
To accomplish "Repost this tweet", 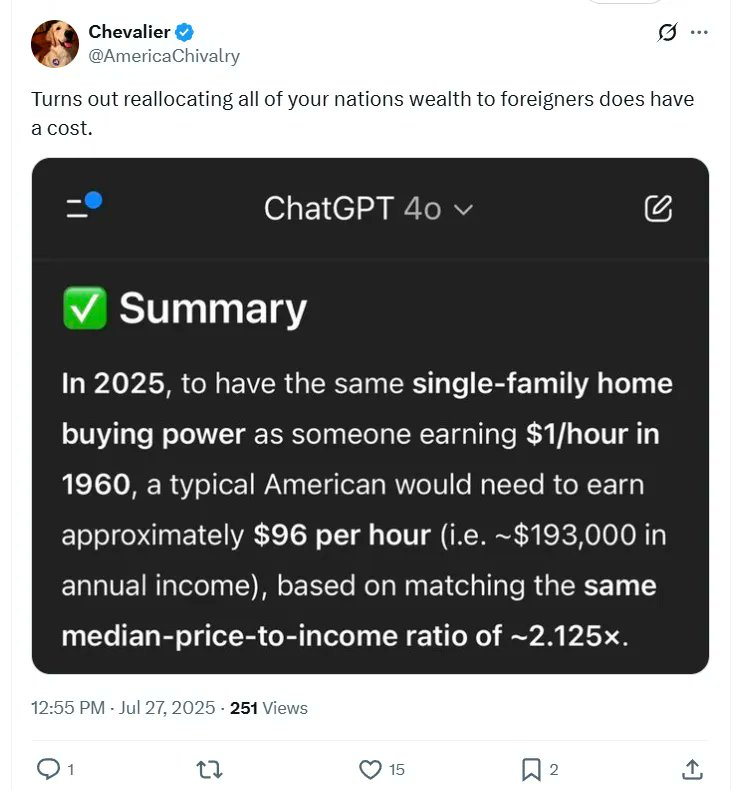I will [x=209, y=768].
